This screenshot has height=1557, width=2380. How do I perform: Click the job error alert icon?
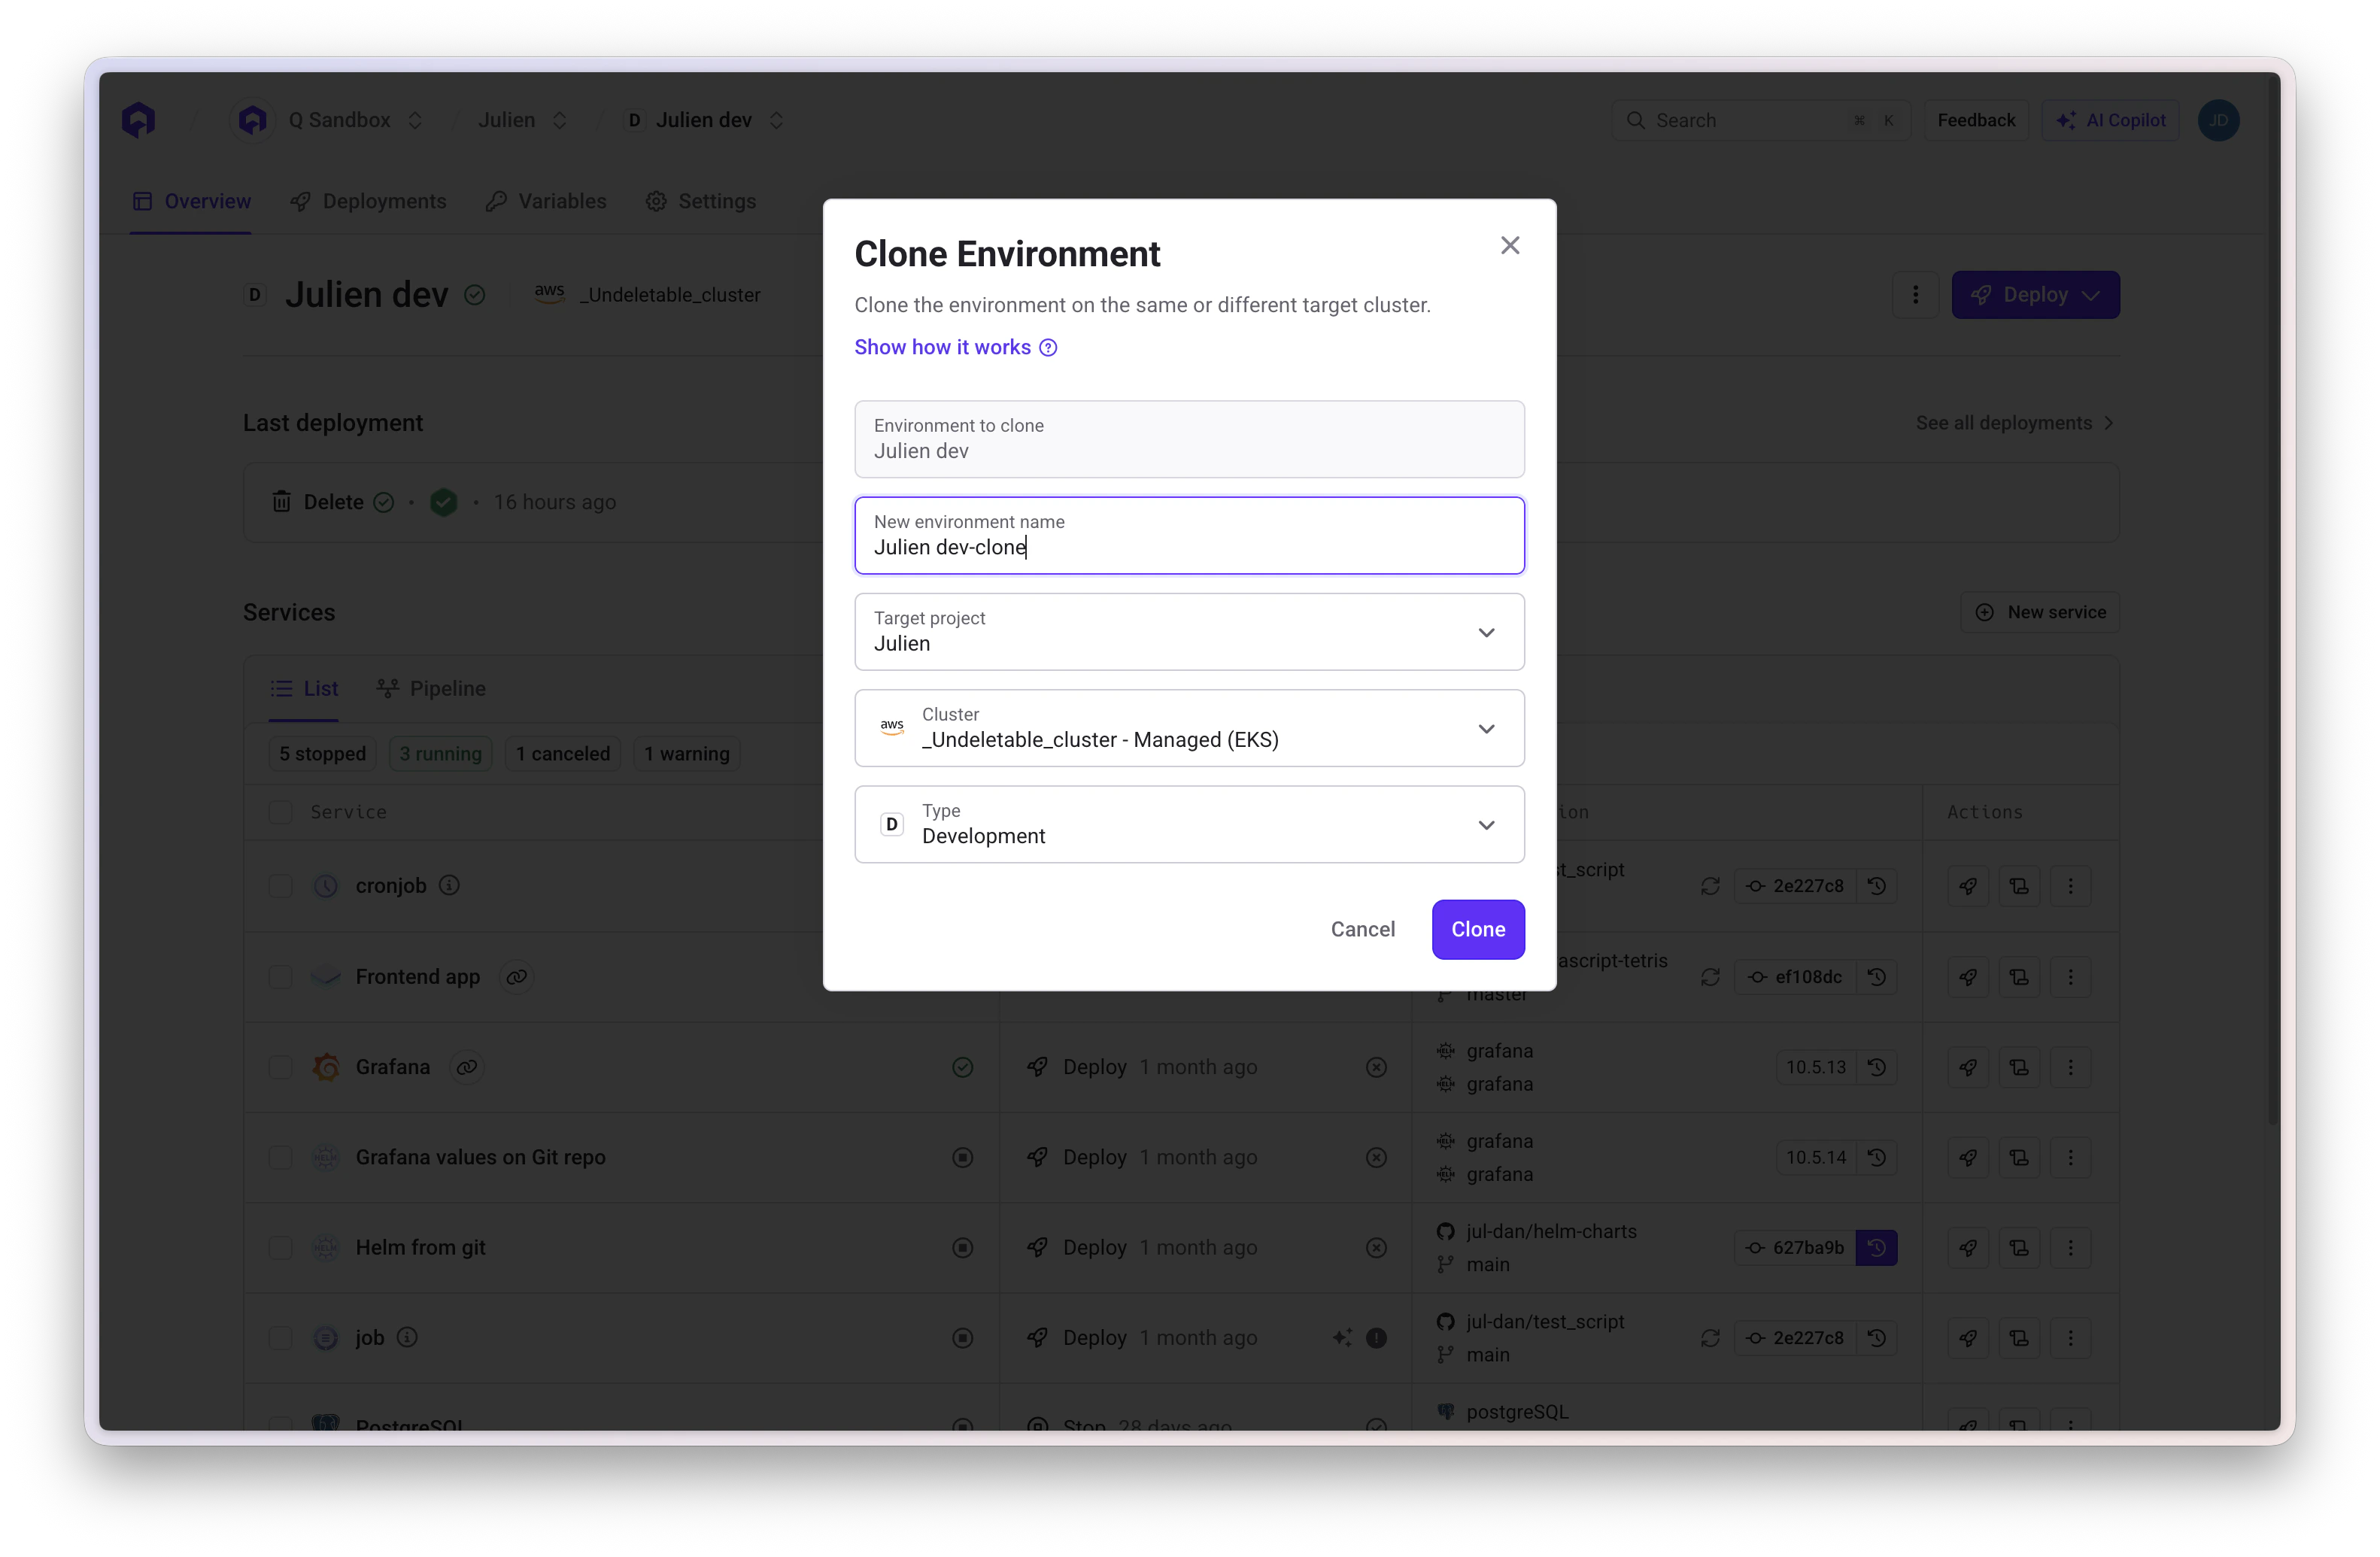click(x=1377, y=1338)
